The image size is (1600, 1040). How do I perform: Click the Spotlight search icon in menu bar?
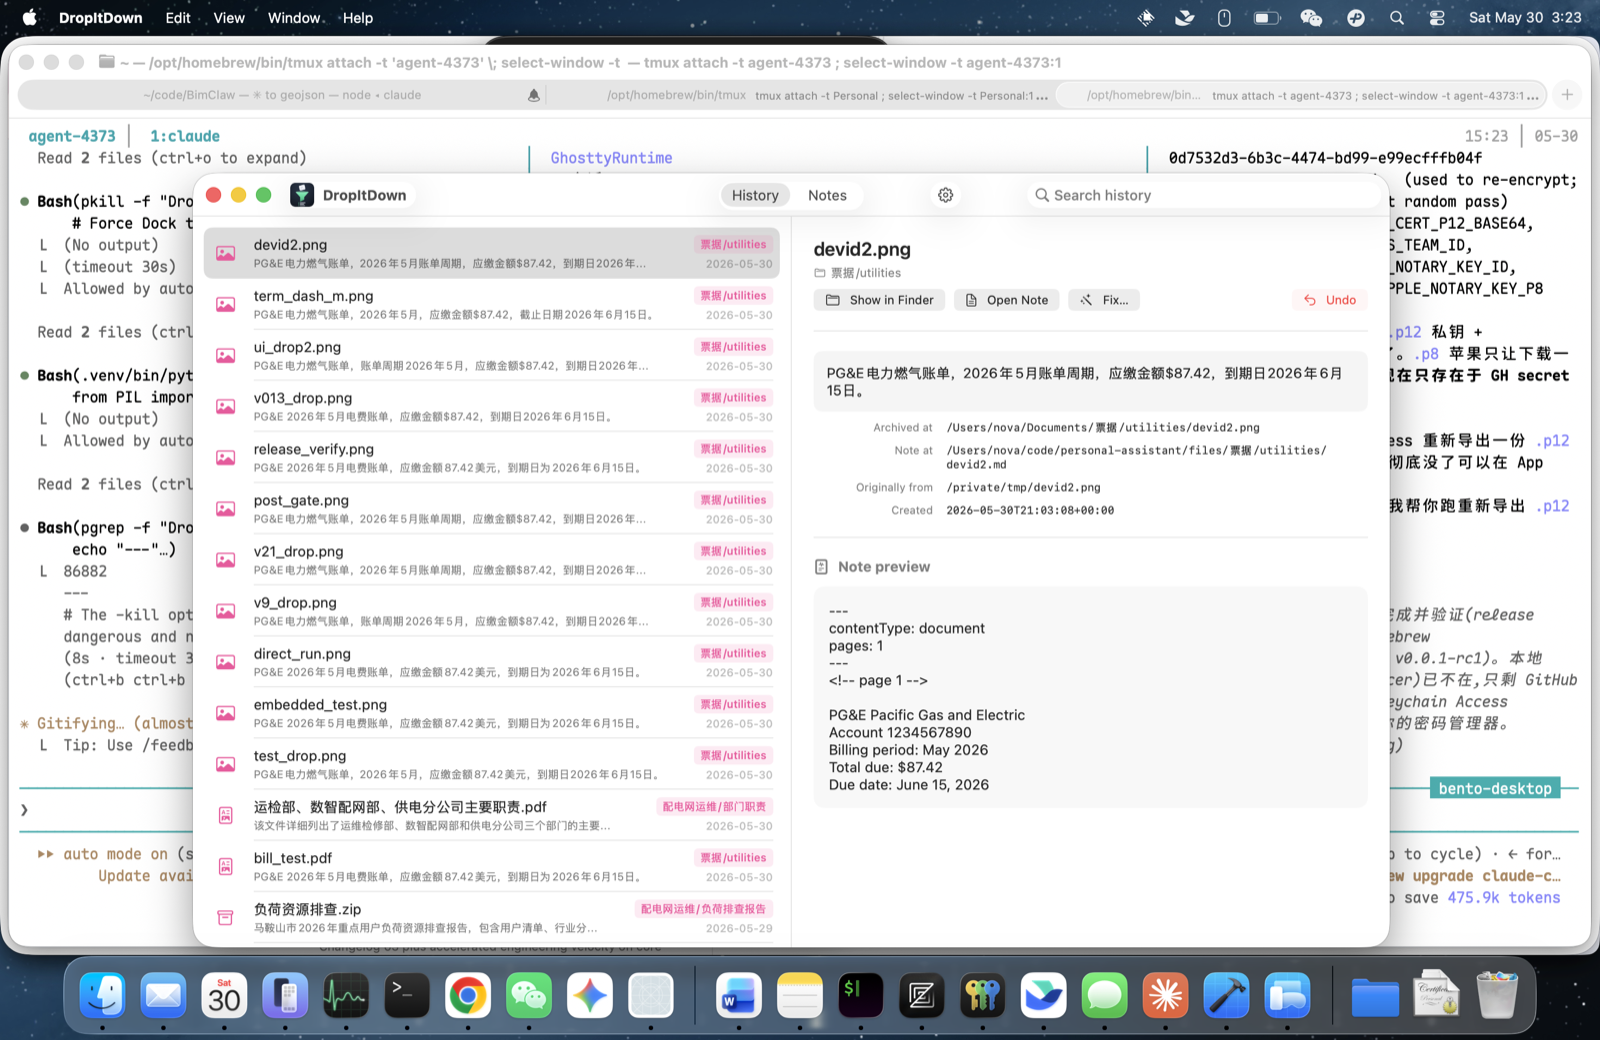click(1397, 18)
